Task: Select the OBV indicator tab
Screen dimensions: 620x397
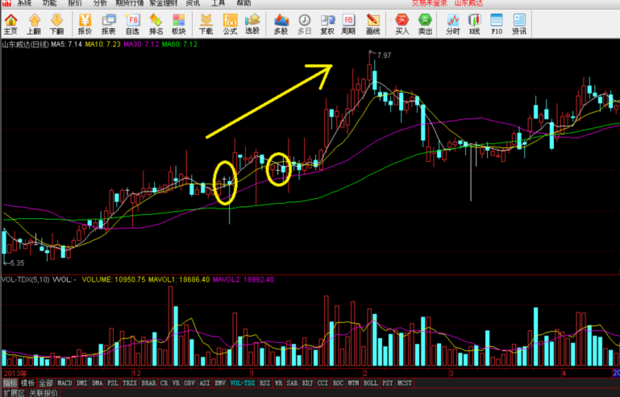Action: [x=189, y=383]
